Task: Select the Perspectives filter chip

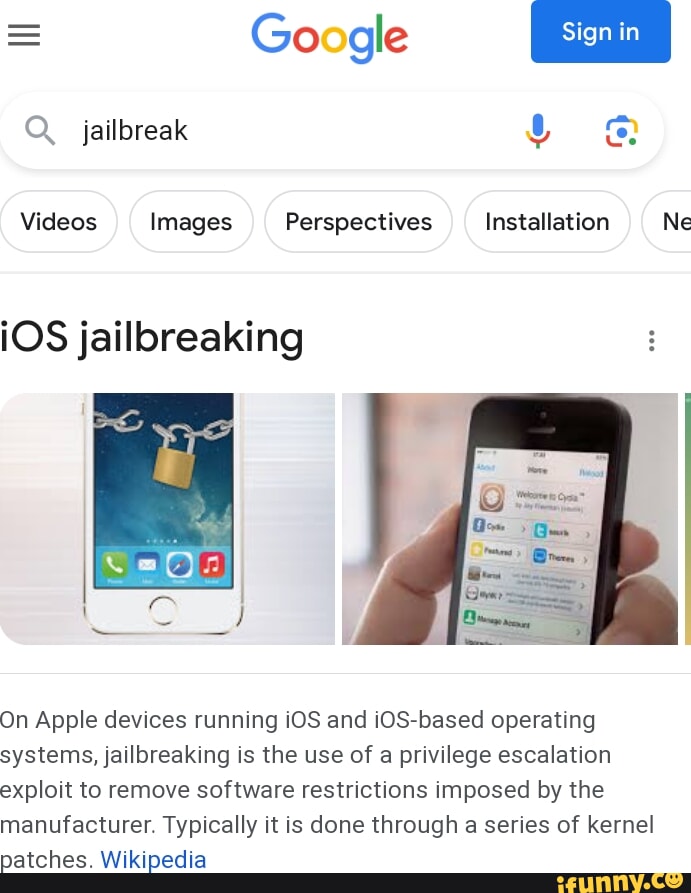Action: pos(358,222)
